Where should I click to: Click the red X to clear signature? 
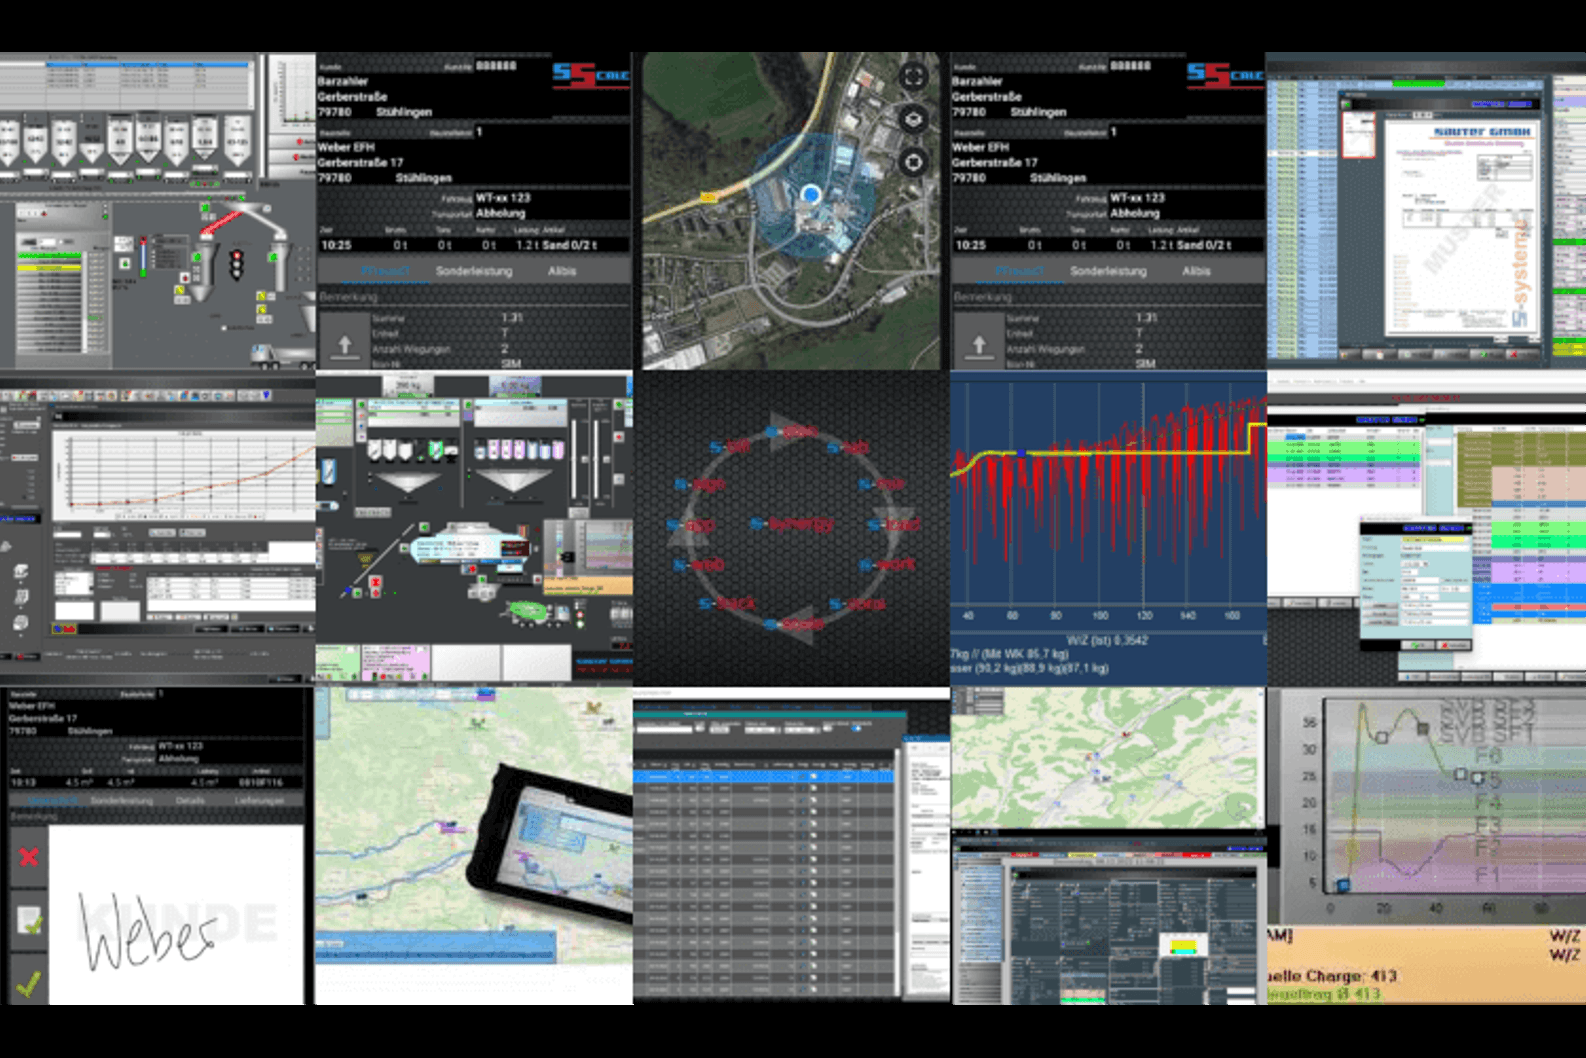pyautogui.click(x=29, y=857)
